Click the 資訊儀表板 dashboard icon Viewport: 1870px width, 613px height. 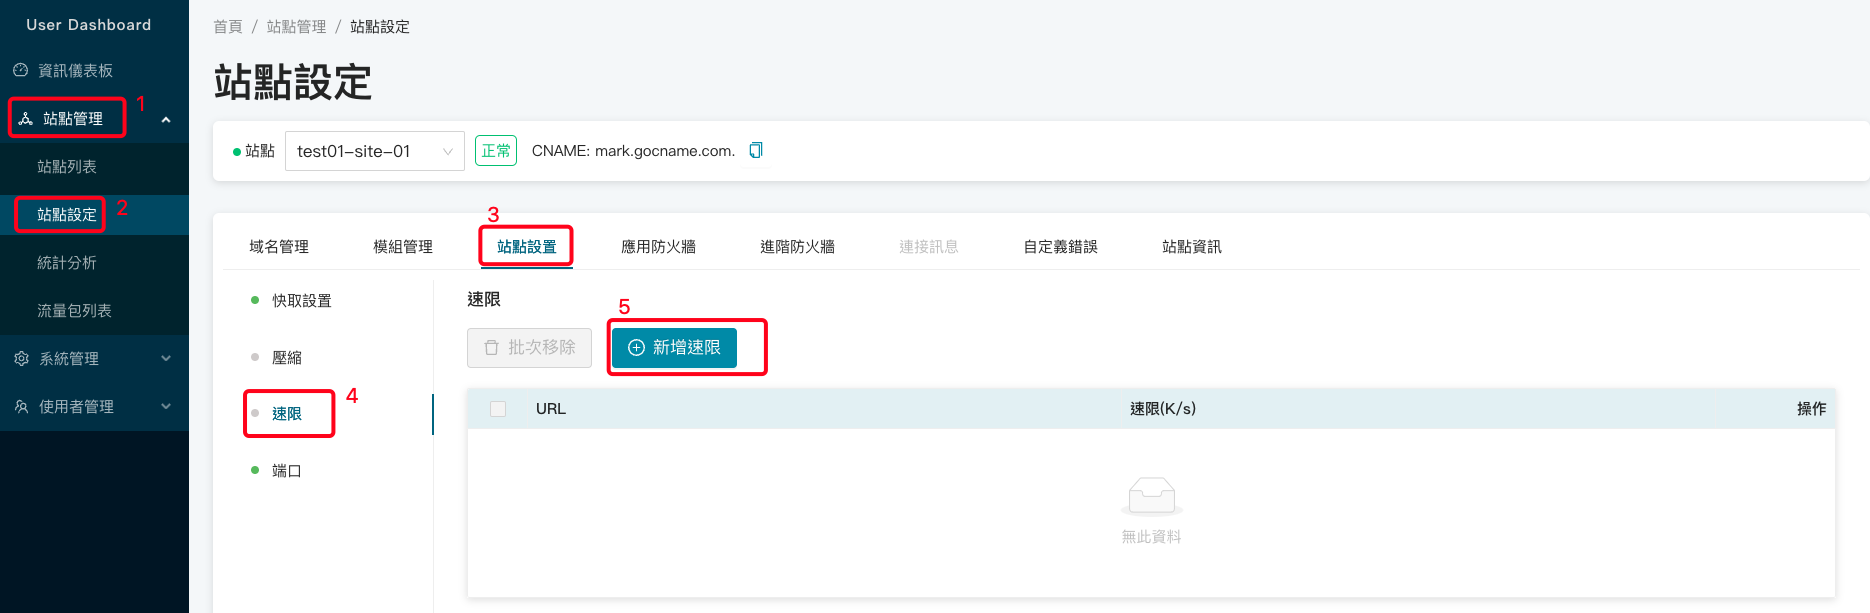click(20, 70)
